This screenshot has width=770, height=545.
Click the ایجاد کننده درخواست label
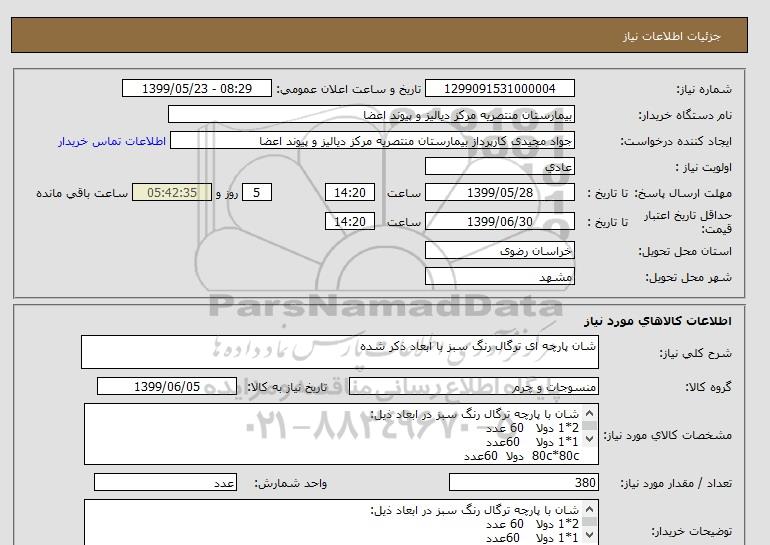[676, 141]
